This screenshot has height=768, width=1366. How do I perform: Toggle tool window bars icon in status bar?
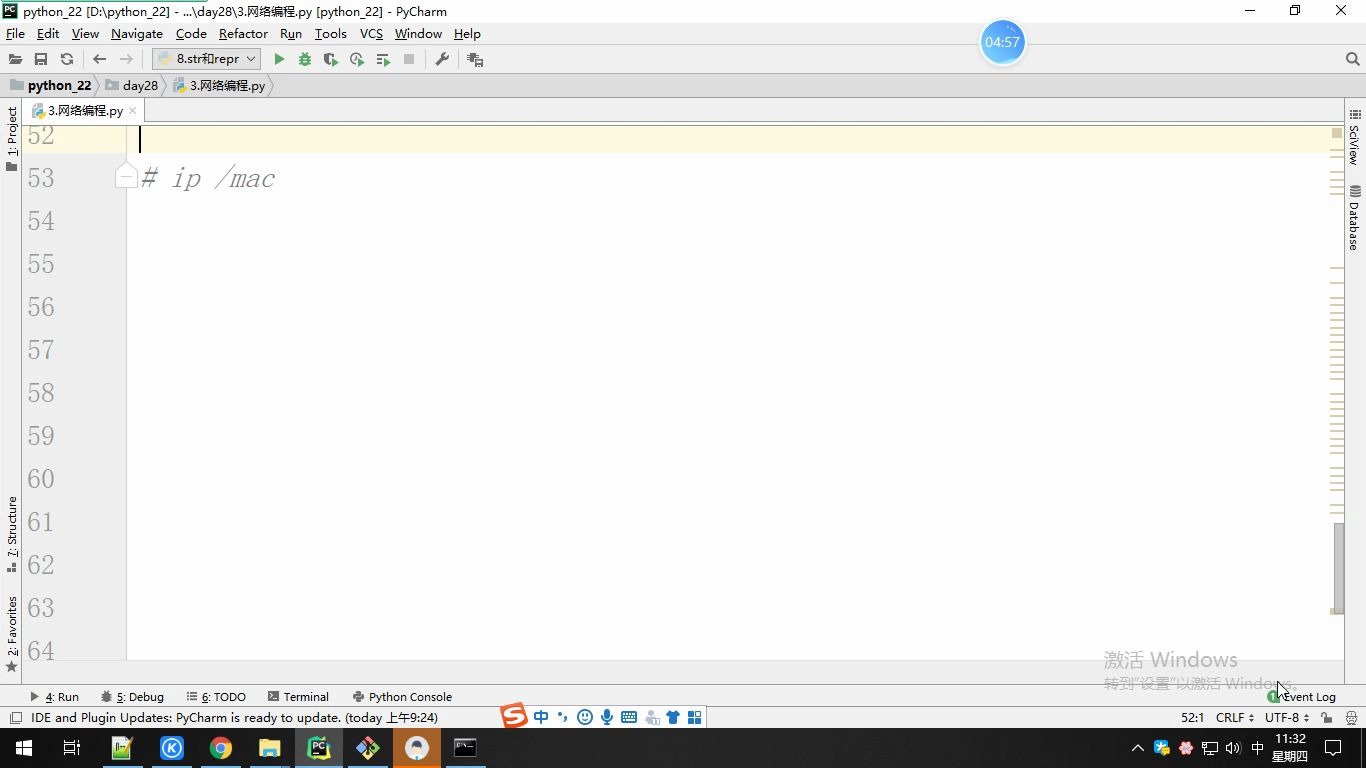point(15,718)
